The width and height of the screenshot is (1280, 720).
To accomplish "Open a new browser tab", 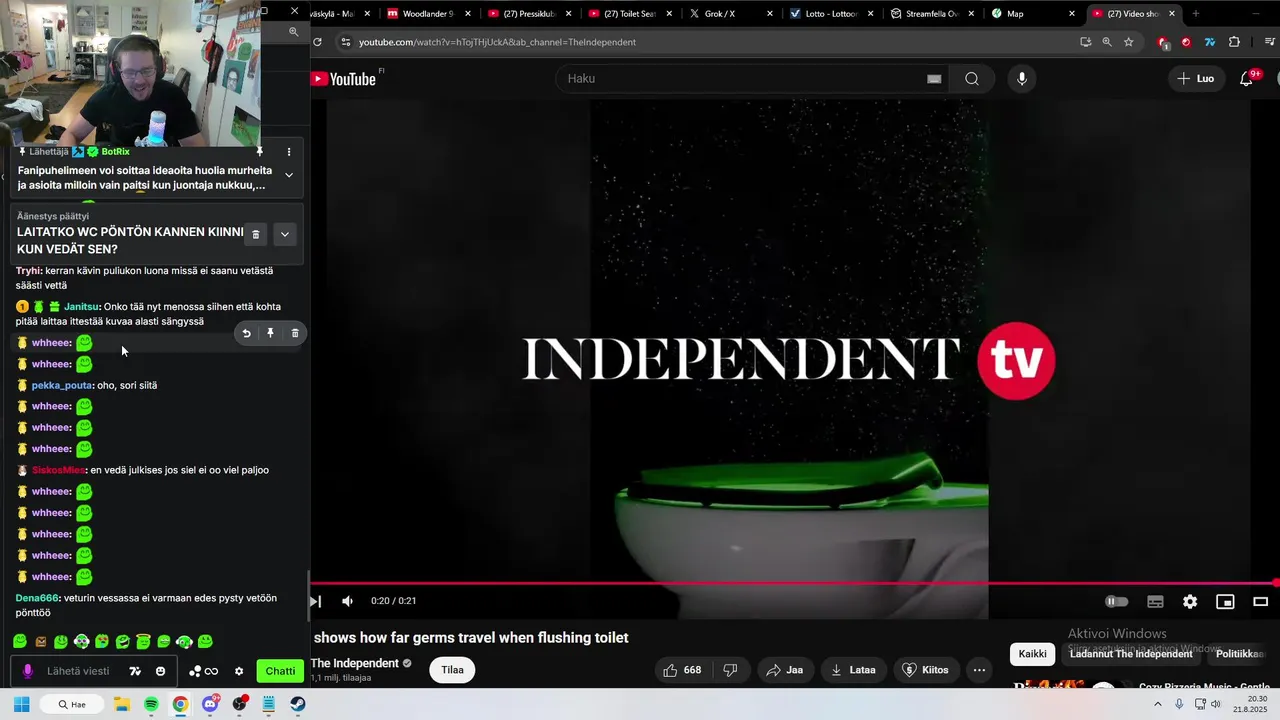I will tap(1195, 14).
